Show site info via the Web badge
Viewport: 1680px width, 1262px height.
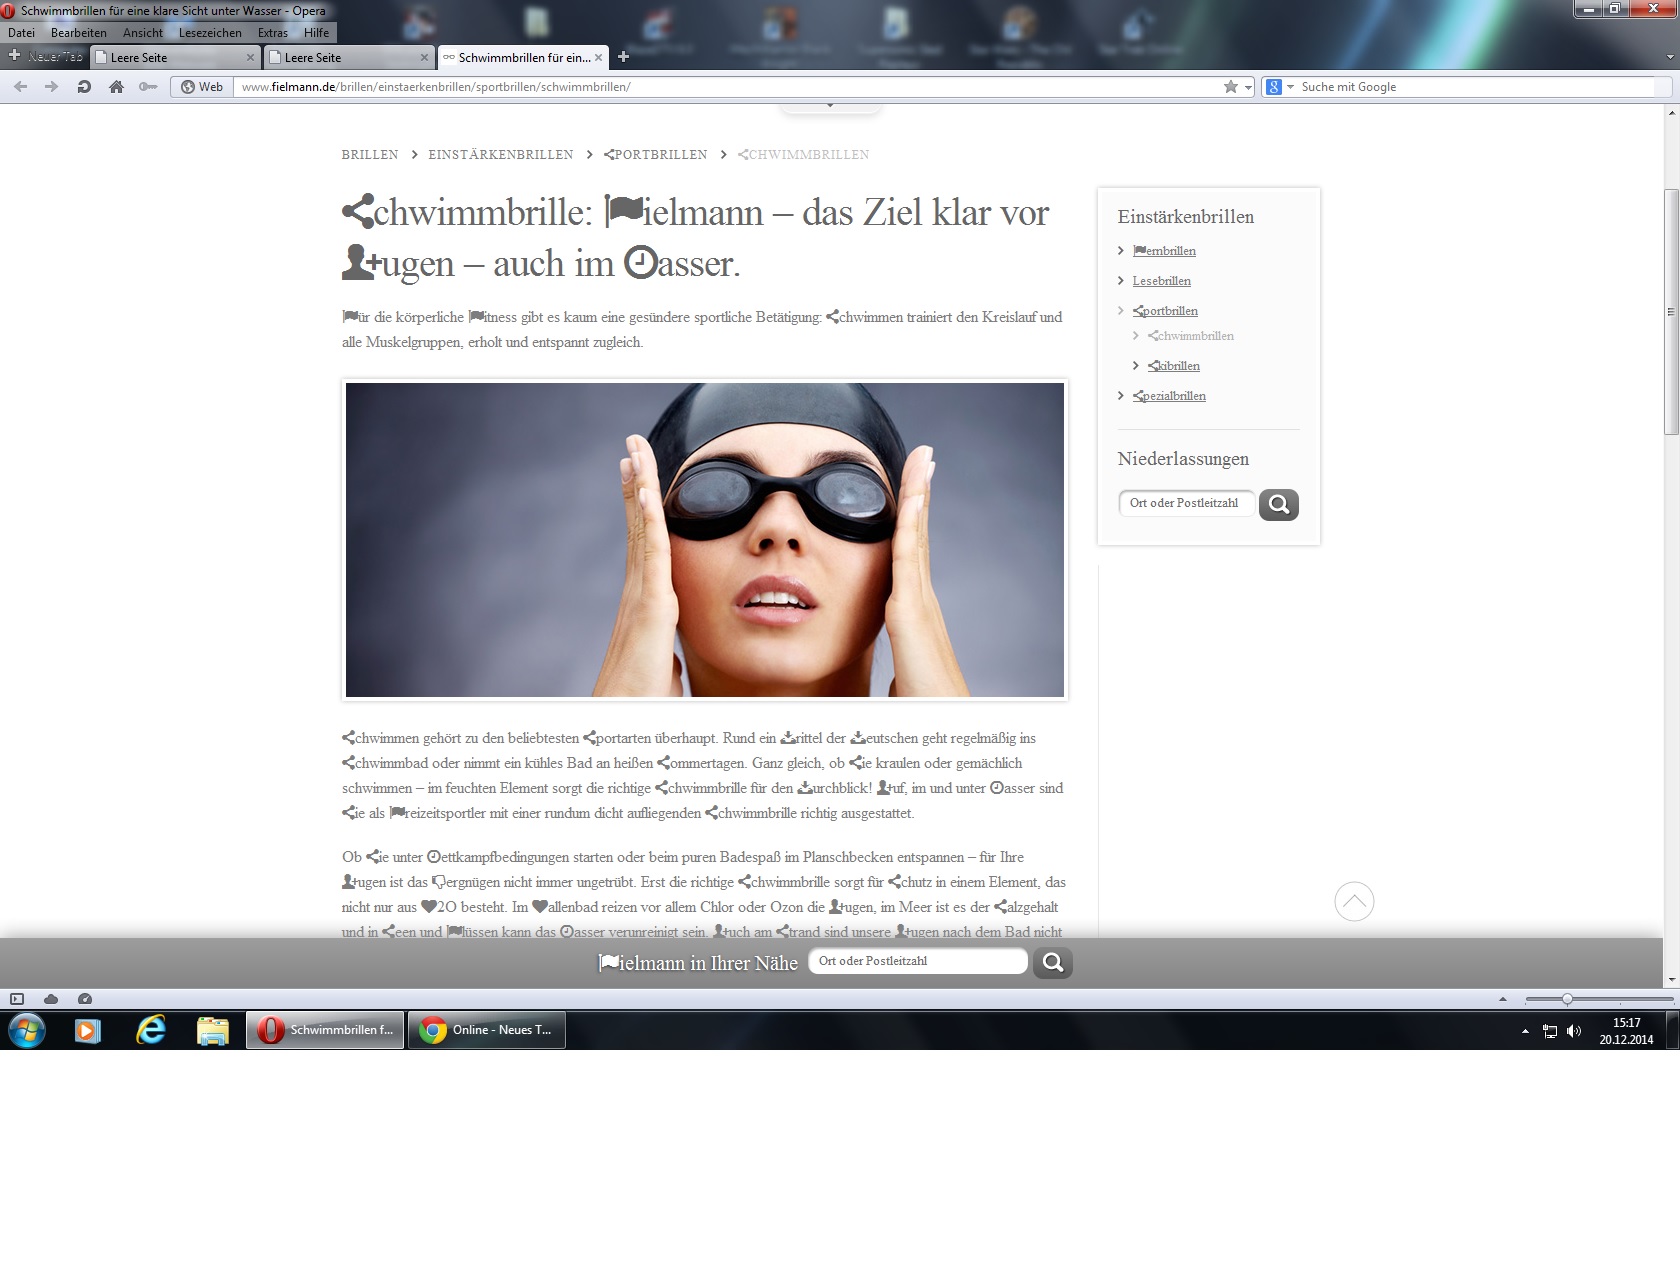coord(202,87)
